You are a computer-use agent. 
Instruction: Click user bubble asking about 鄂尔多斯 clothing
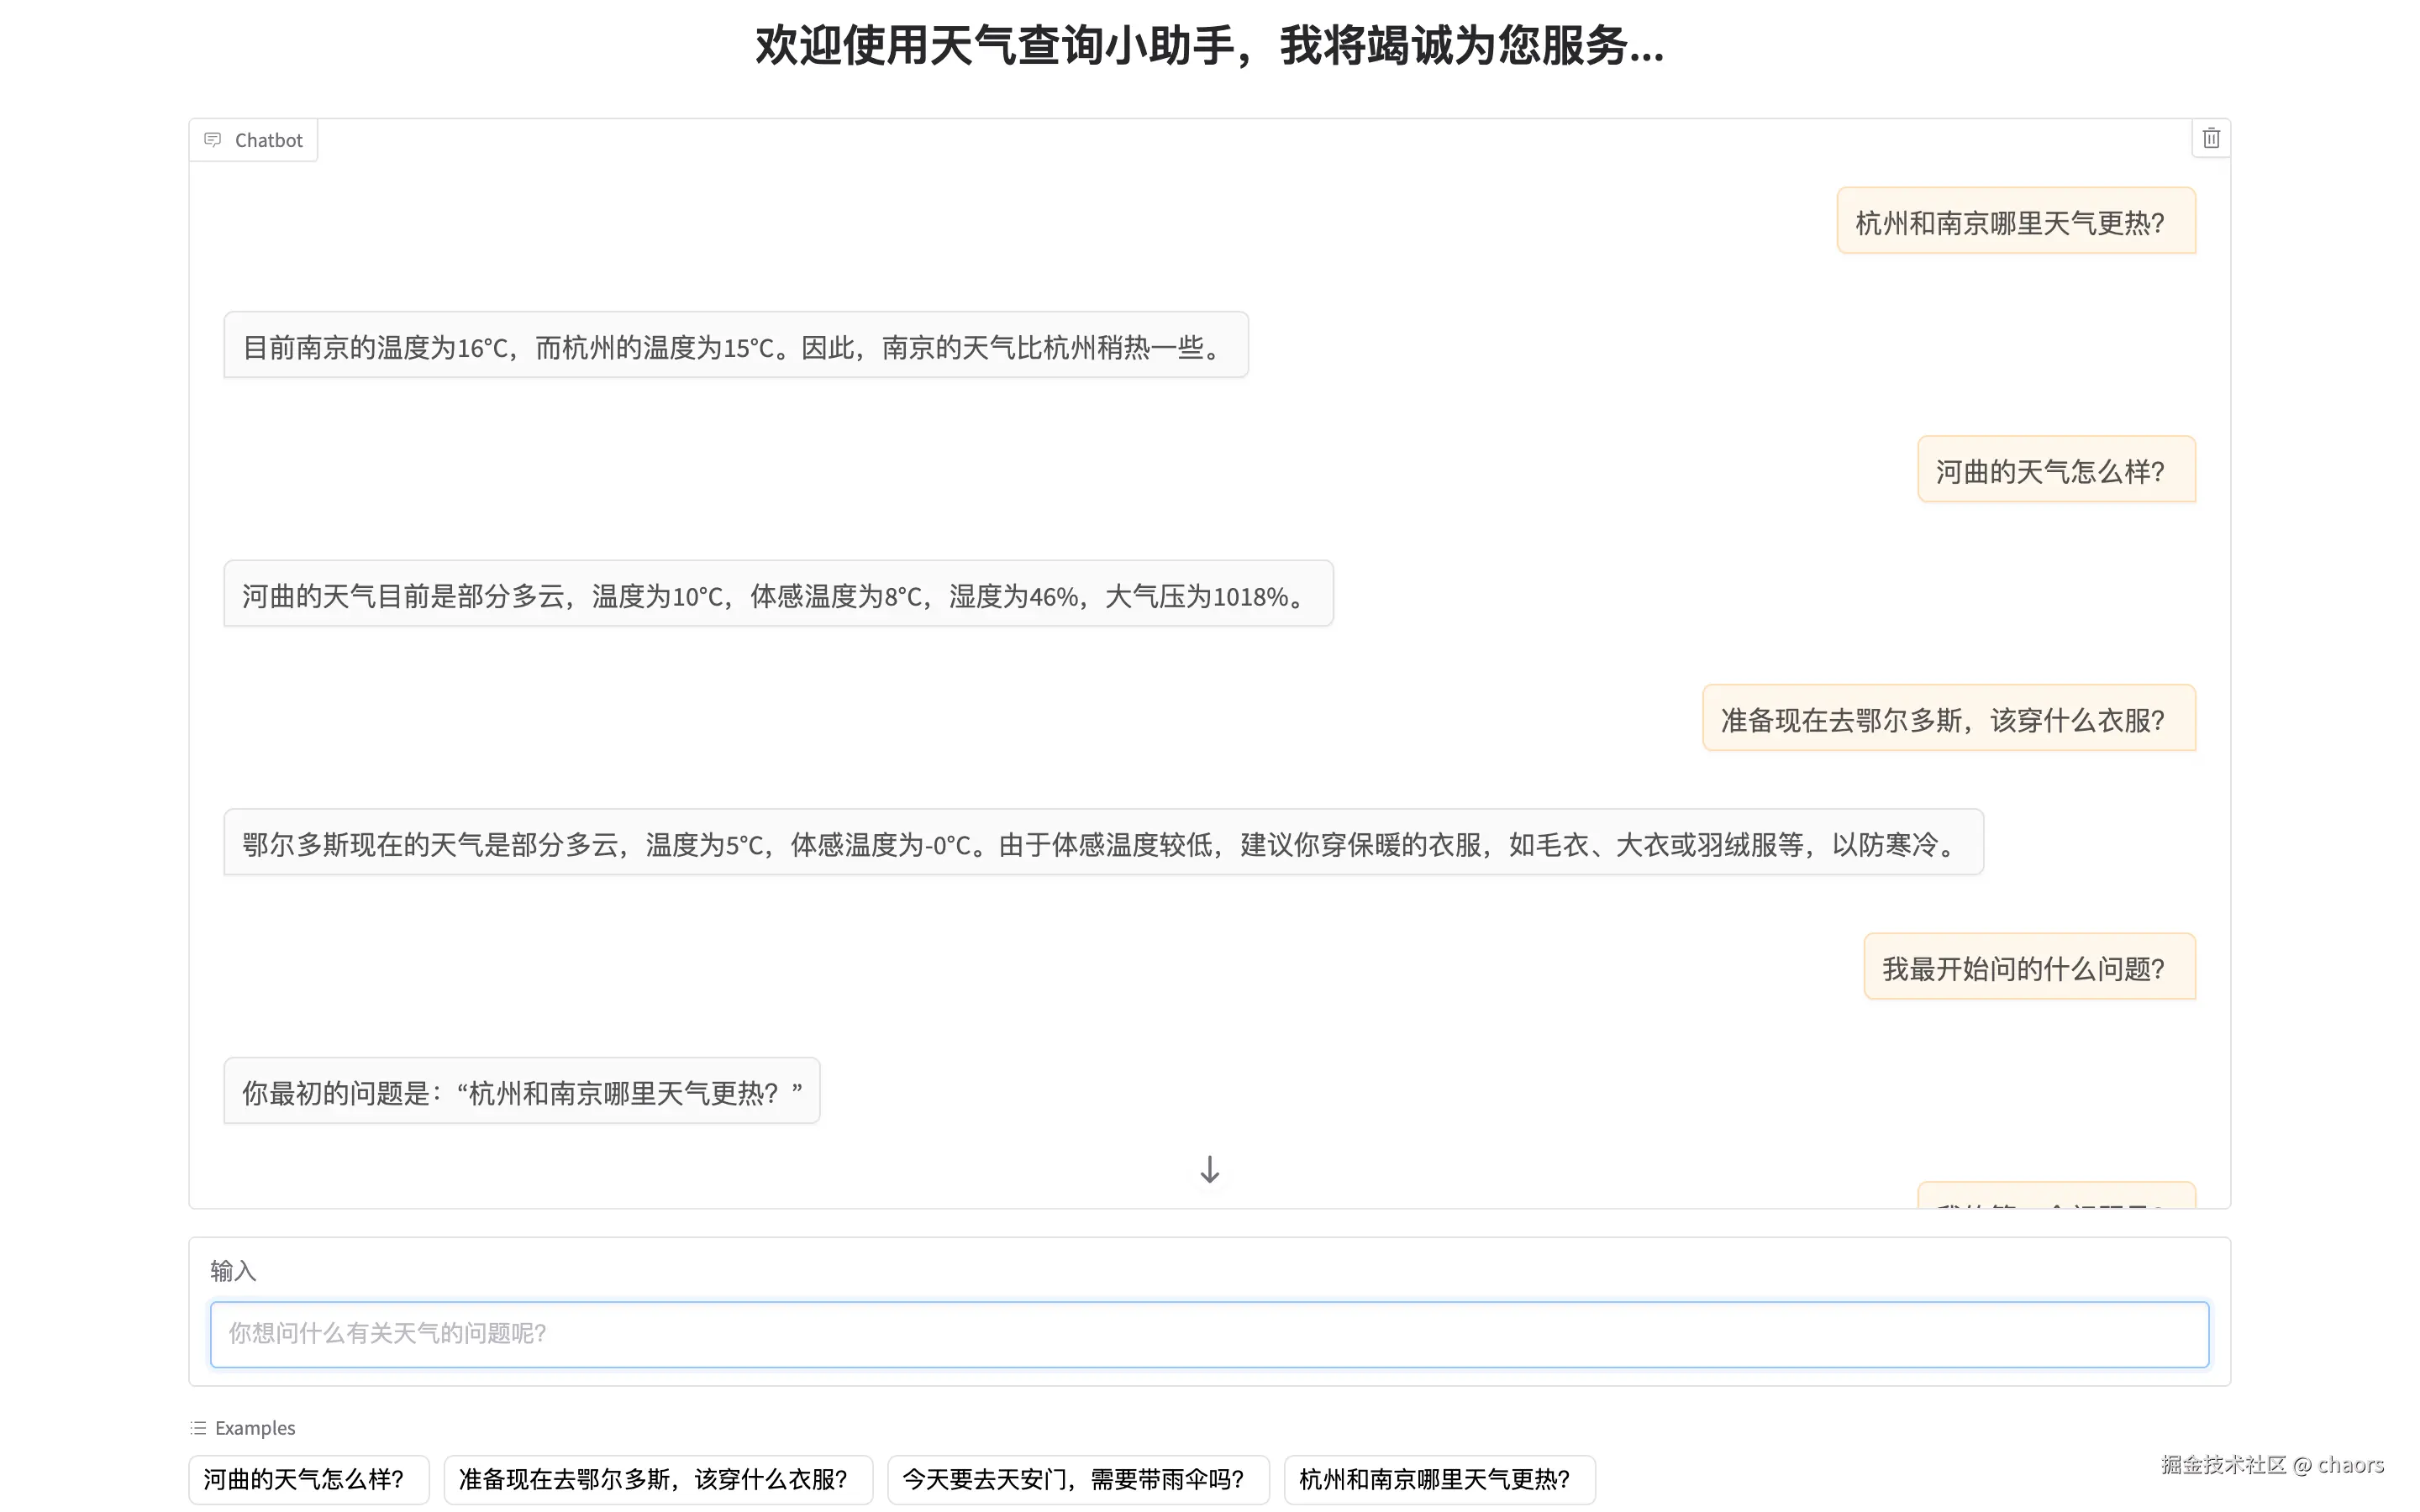pos(1948,718)
